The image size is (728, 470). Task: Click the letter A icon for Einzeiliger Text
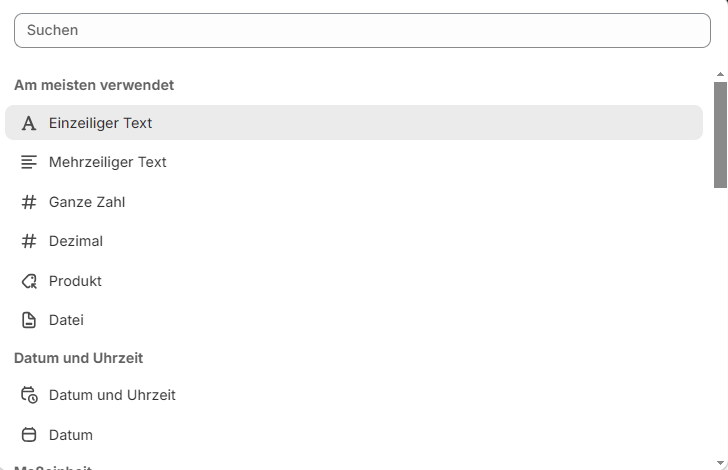tap(29, 123)
